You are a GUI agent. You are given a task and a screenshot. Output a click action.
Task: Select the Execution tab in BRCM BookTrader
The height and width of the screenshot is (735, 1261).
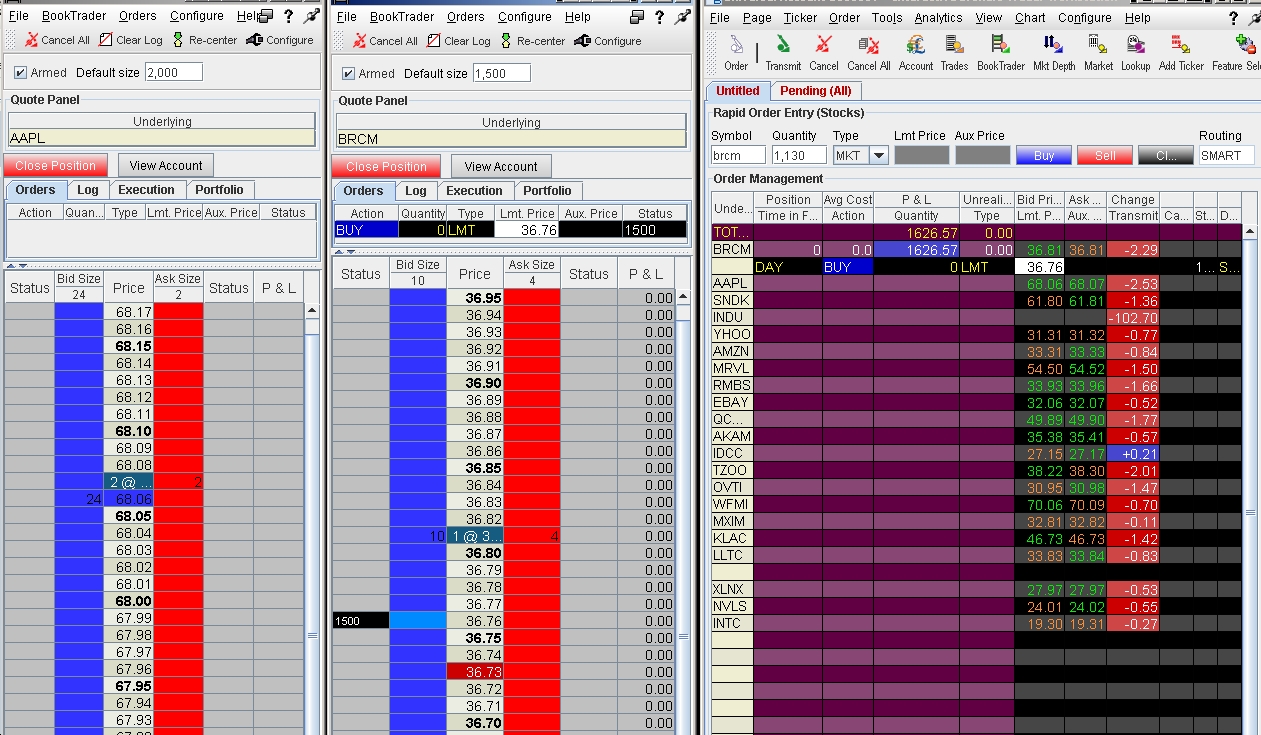[474, 191]
